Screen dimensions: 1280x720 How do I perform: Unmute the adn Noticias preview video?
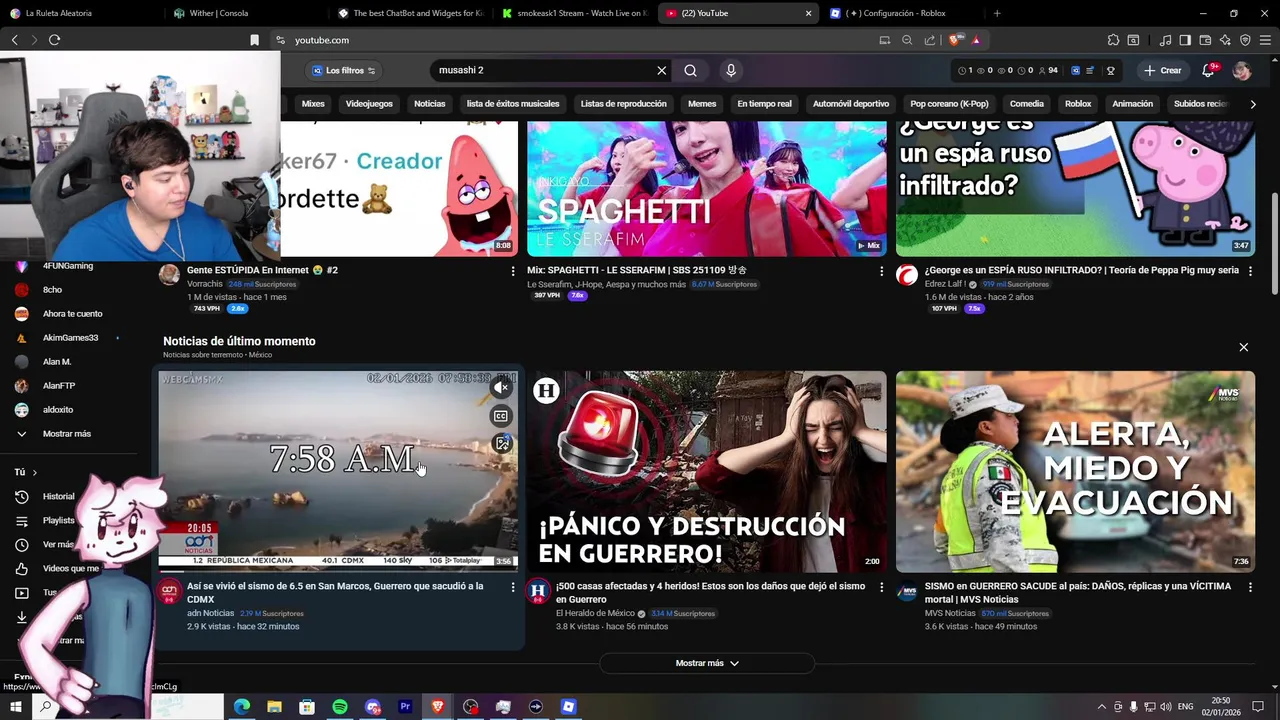pos(503,388)
